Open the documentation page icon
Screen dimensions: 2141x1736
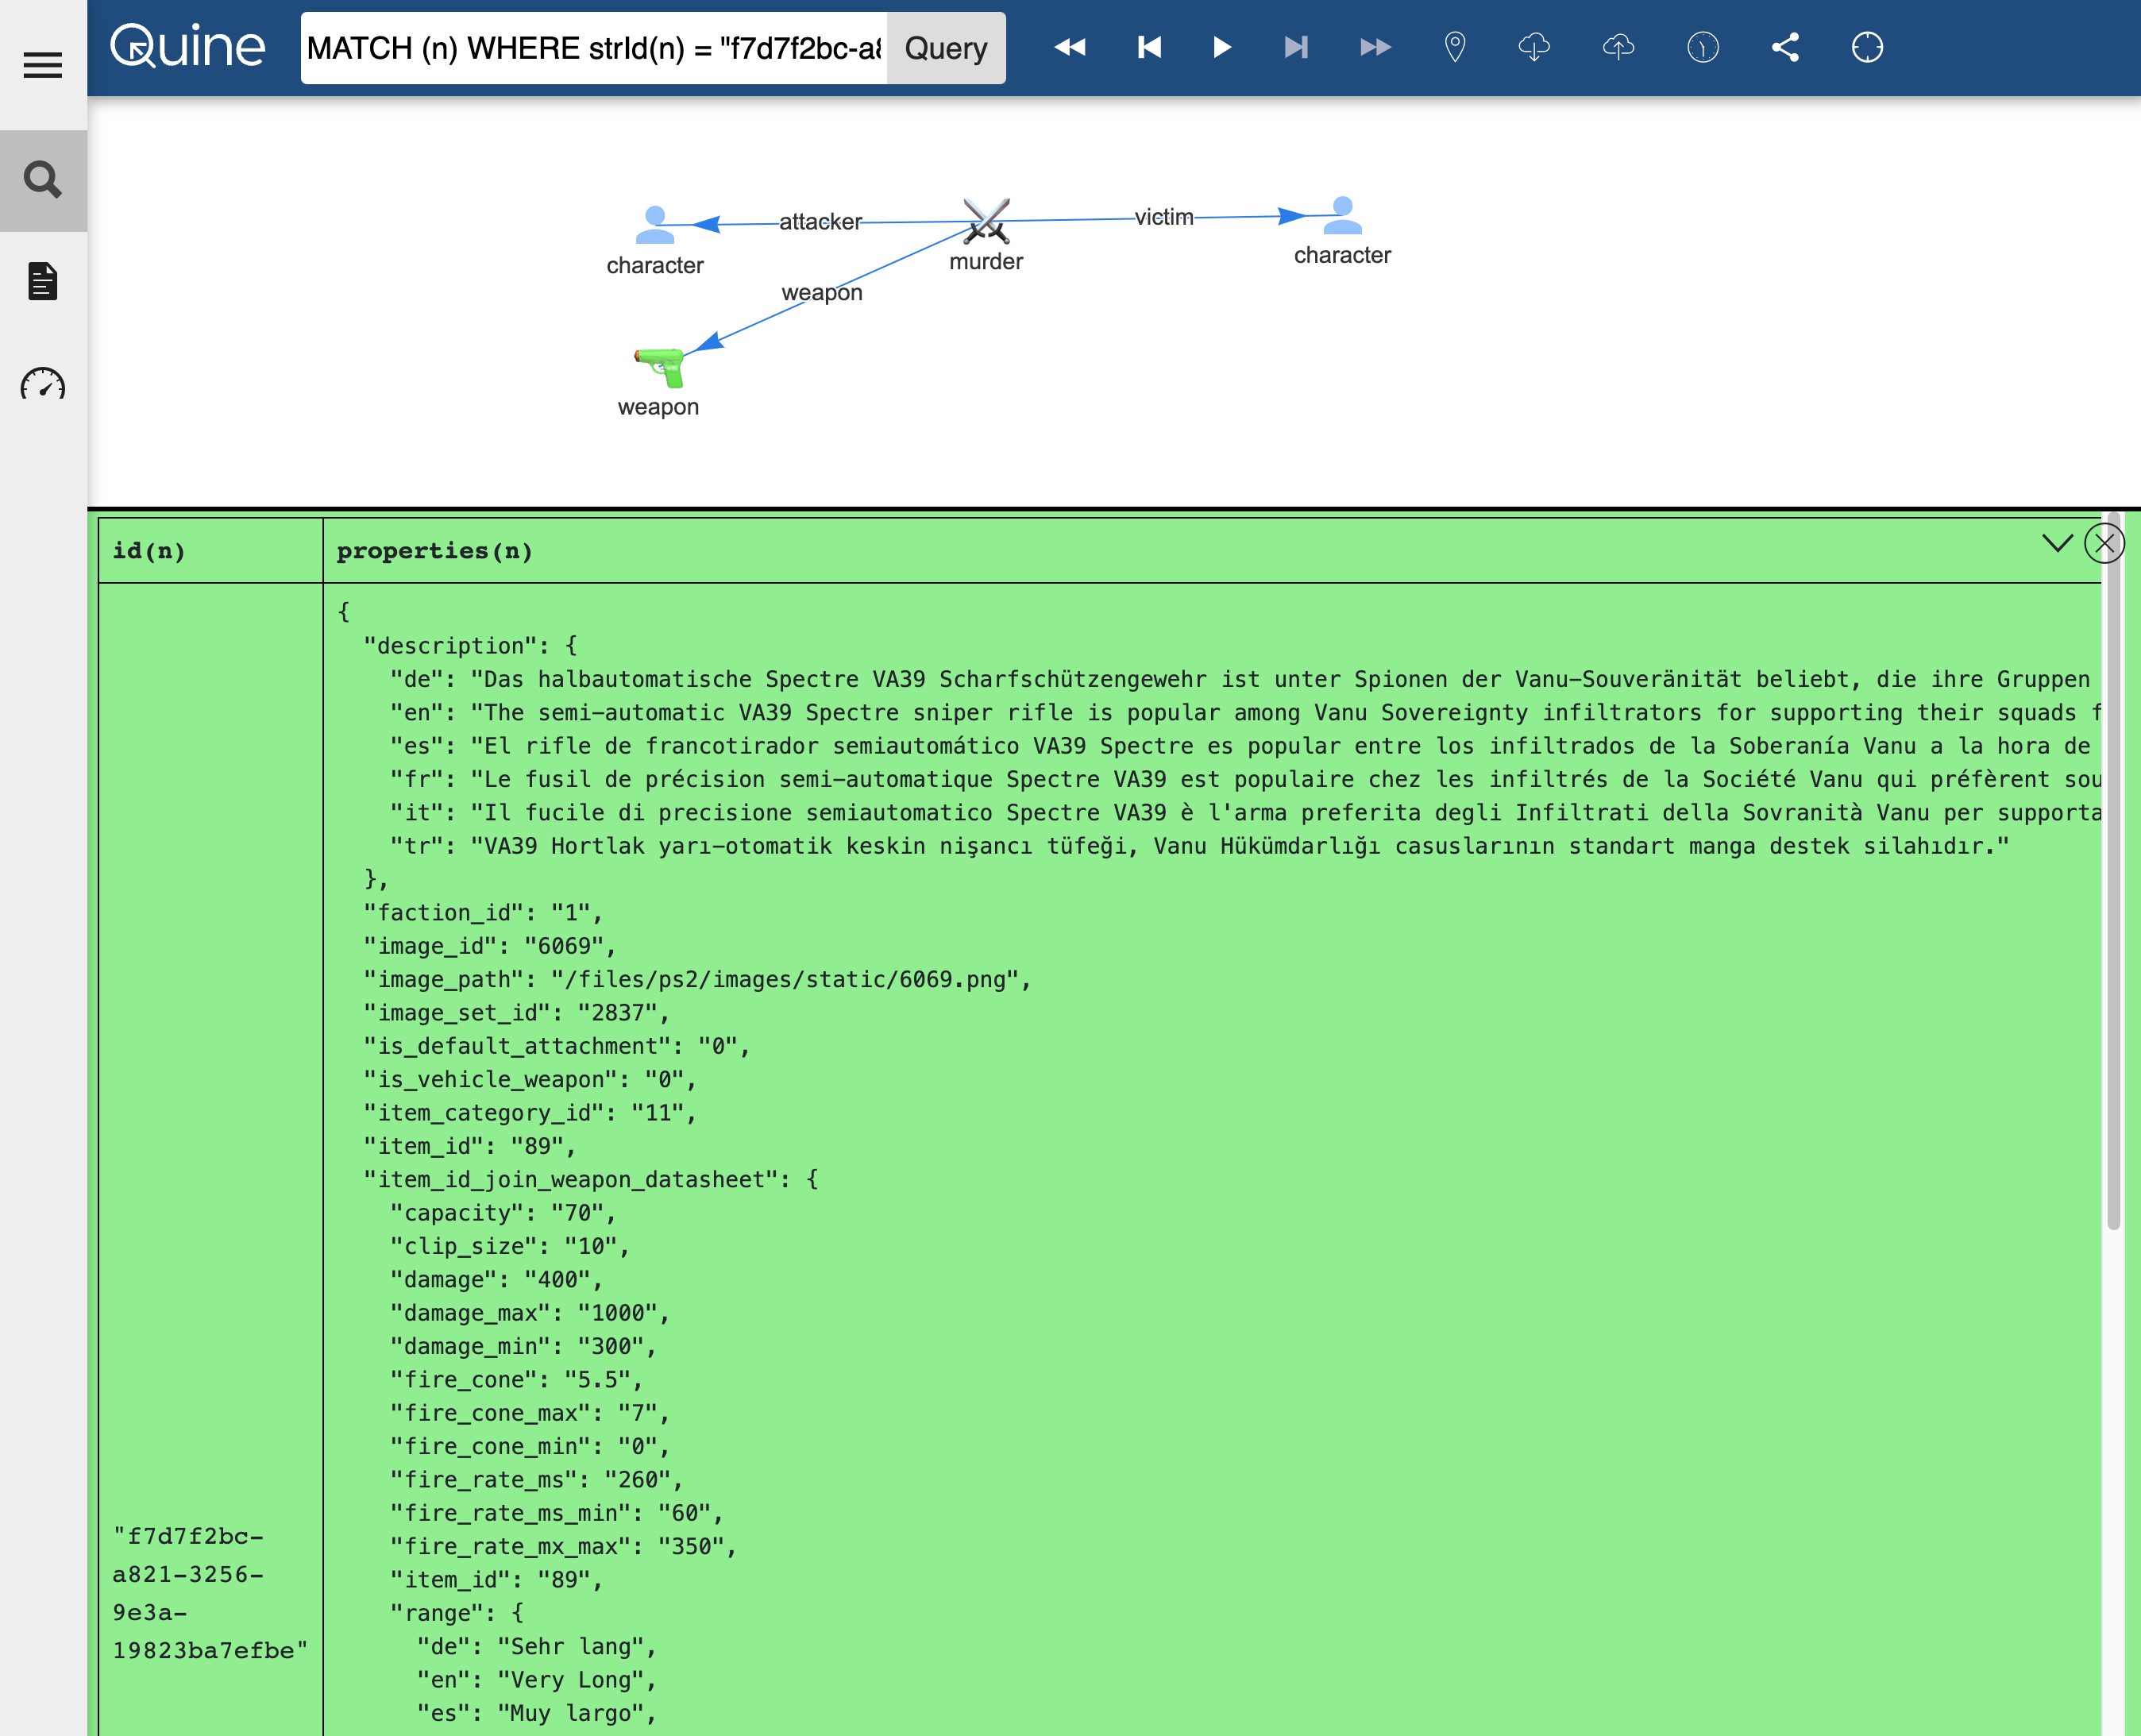point(43,282)
